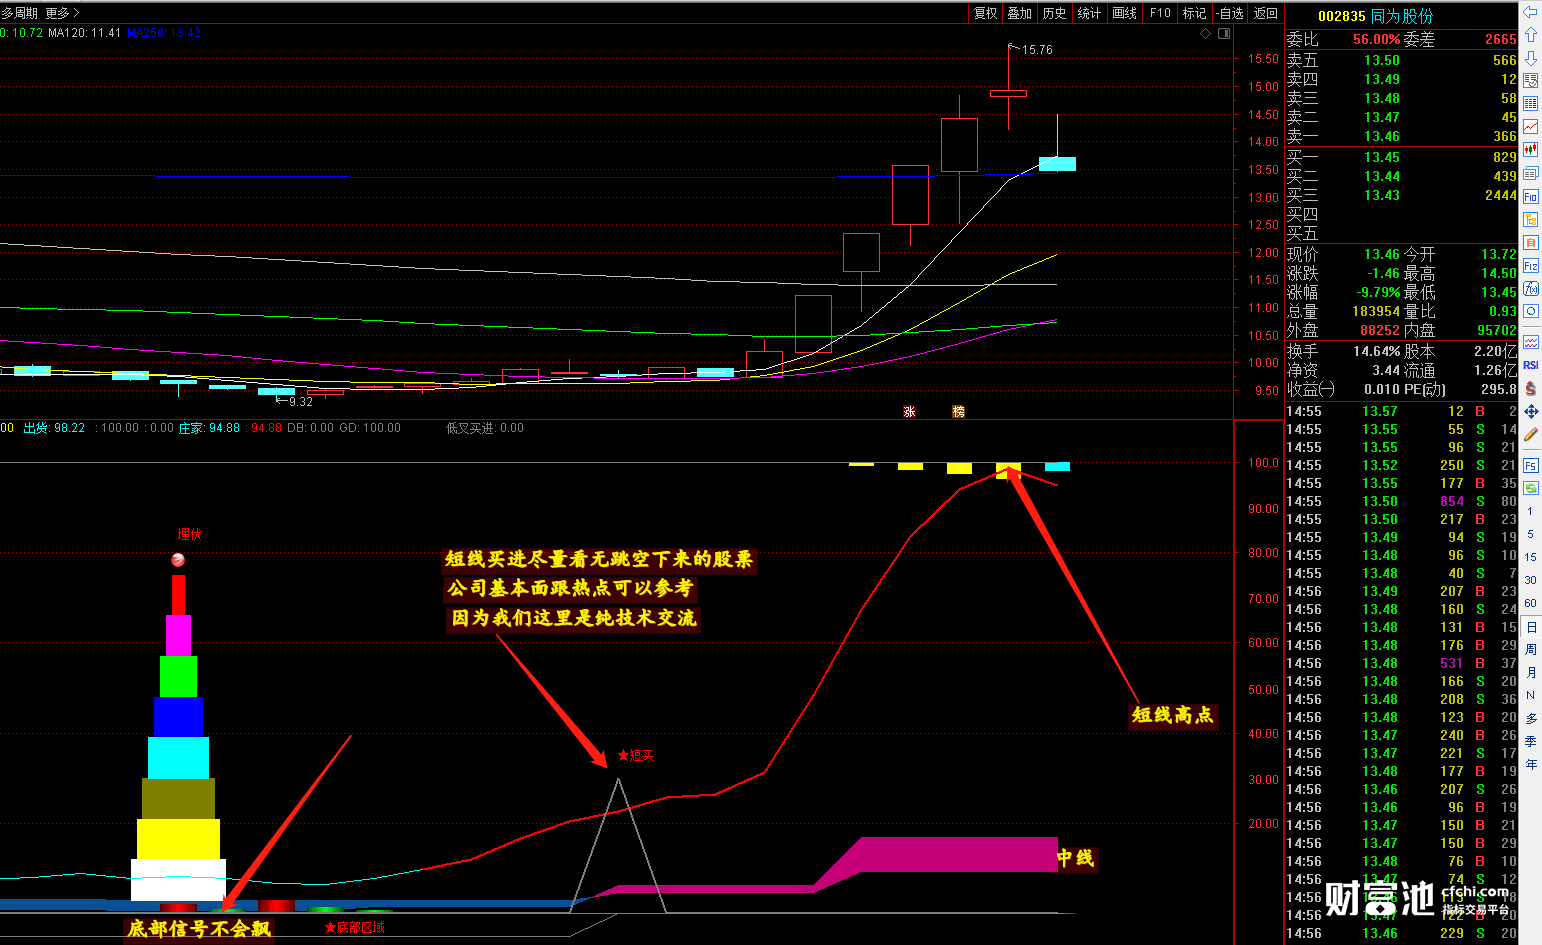Click the back arrow icon in right sidebar
Viewport: 1542px width, 945px height.
(x=1530, y=11)
